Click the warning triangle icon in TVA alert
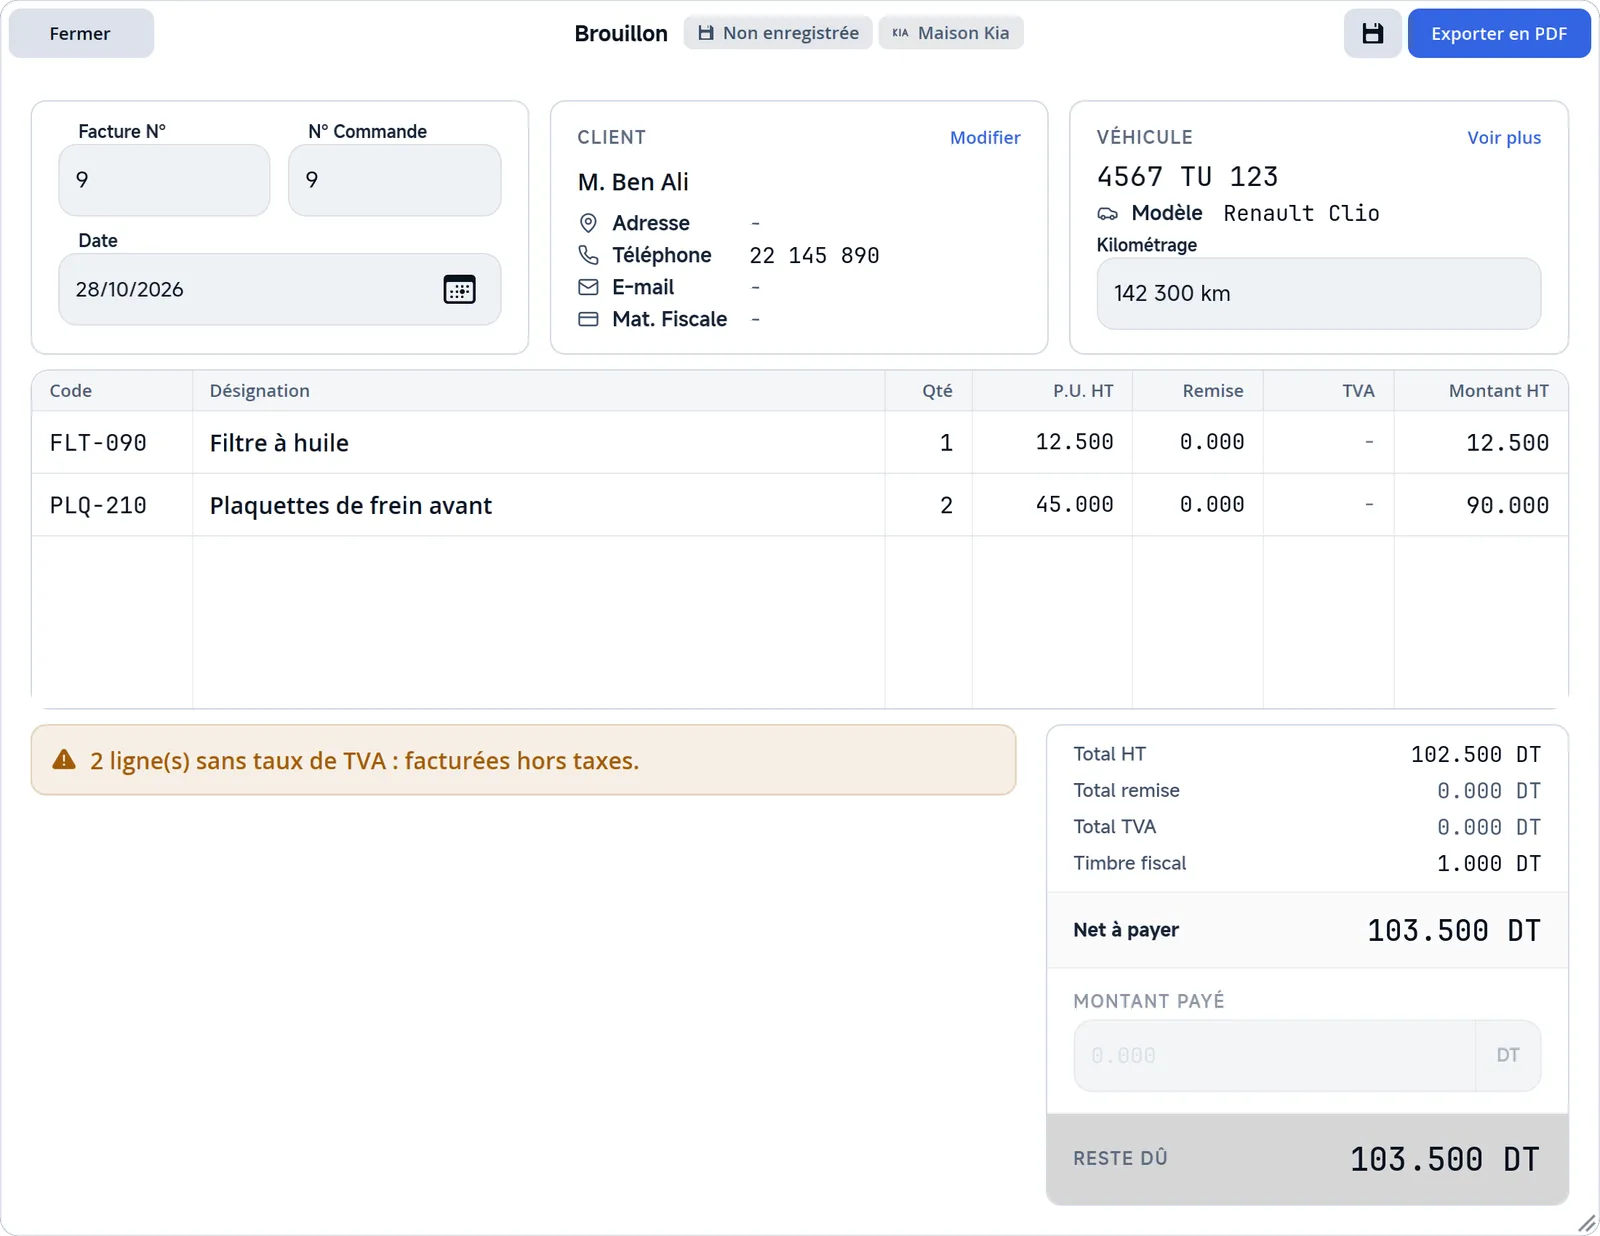Screen dimensions: 1600x1236 (64, 760)
